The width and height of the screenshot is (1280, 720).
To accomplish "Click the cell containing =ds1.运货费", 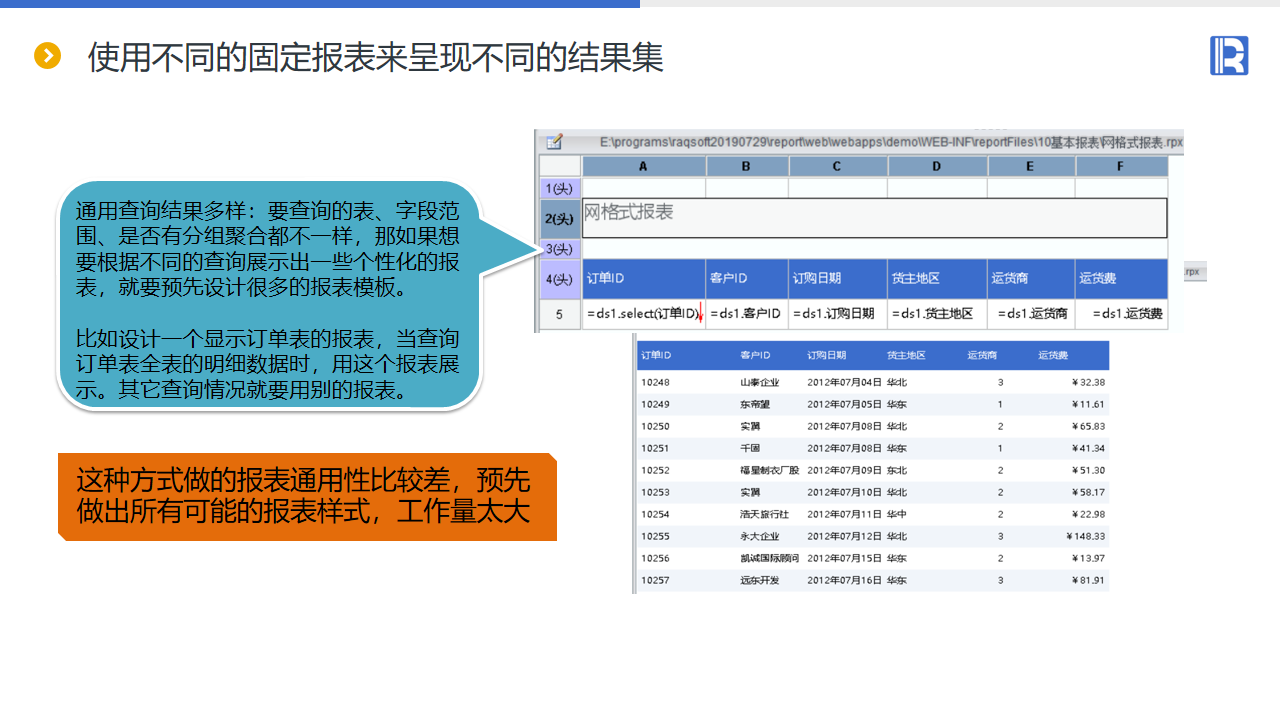I will [1122, 314].
